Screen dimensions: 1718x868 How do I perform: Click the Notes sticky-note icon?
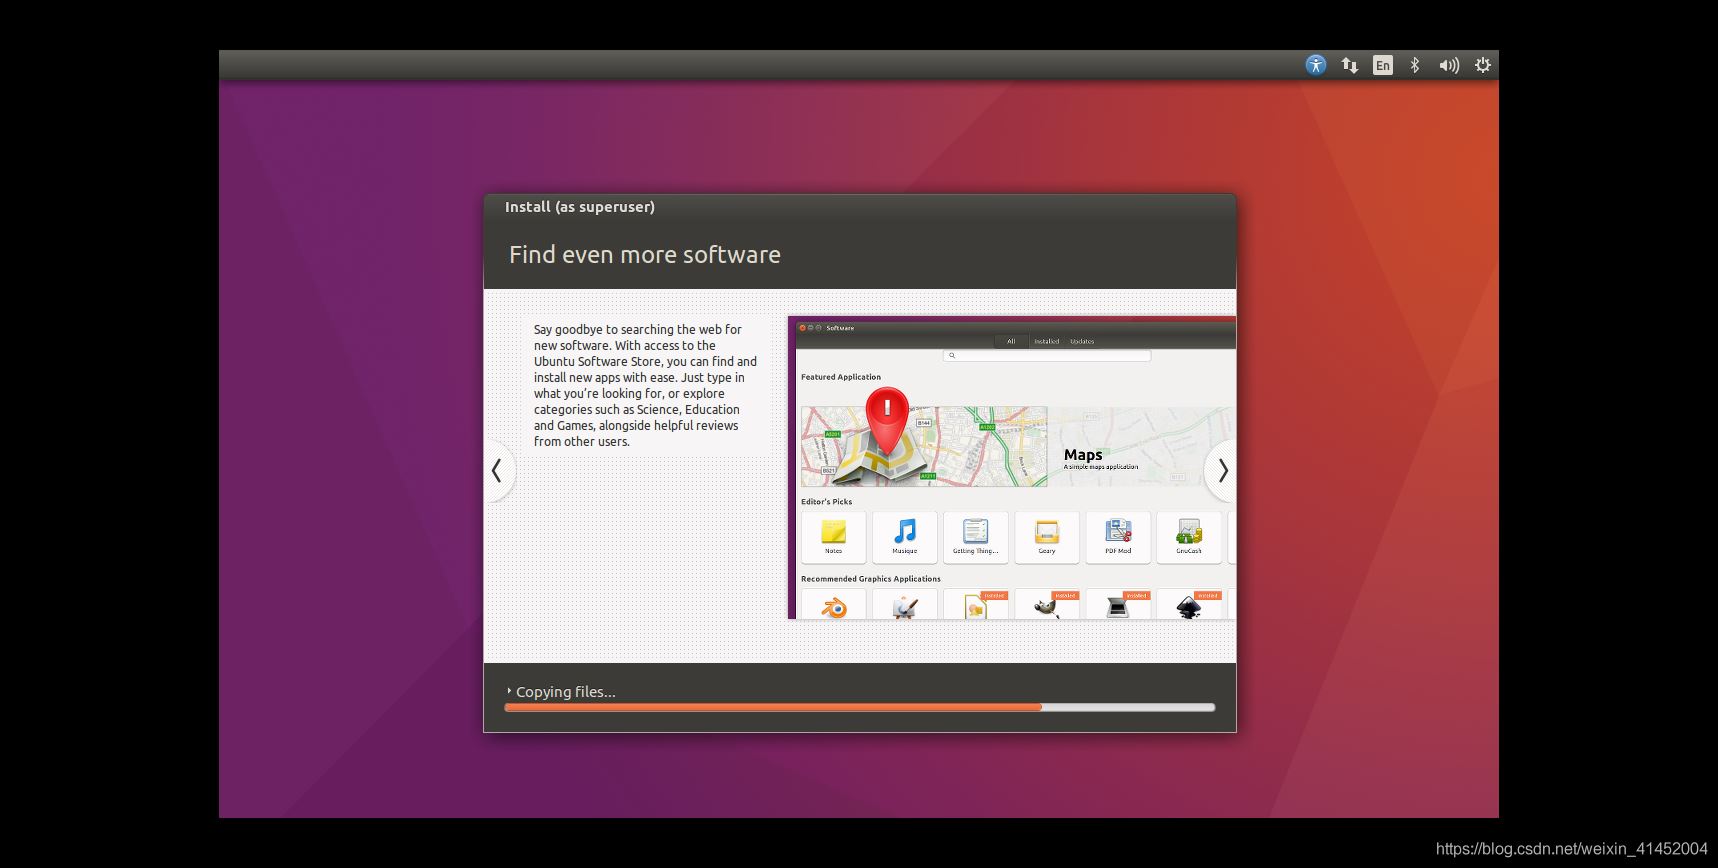point(833,534)
